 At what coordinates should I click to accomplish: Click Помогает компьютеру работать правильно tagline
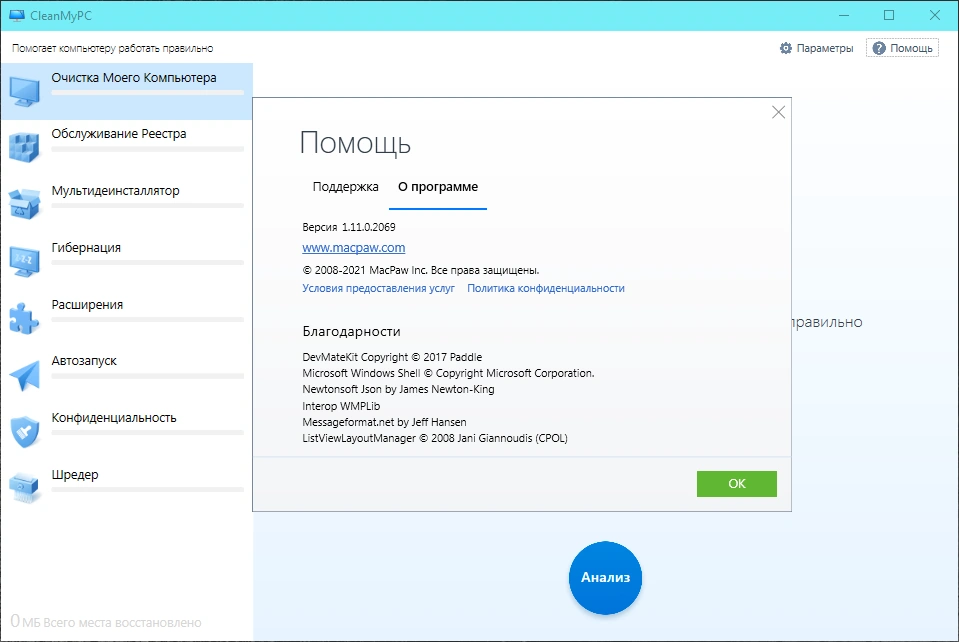113,48
